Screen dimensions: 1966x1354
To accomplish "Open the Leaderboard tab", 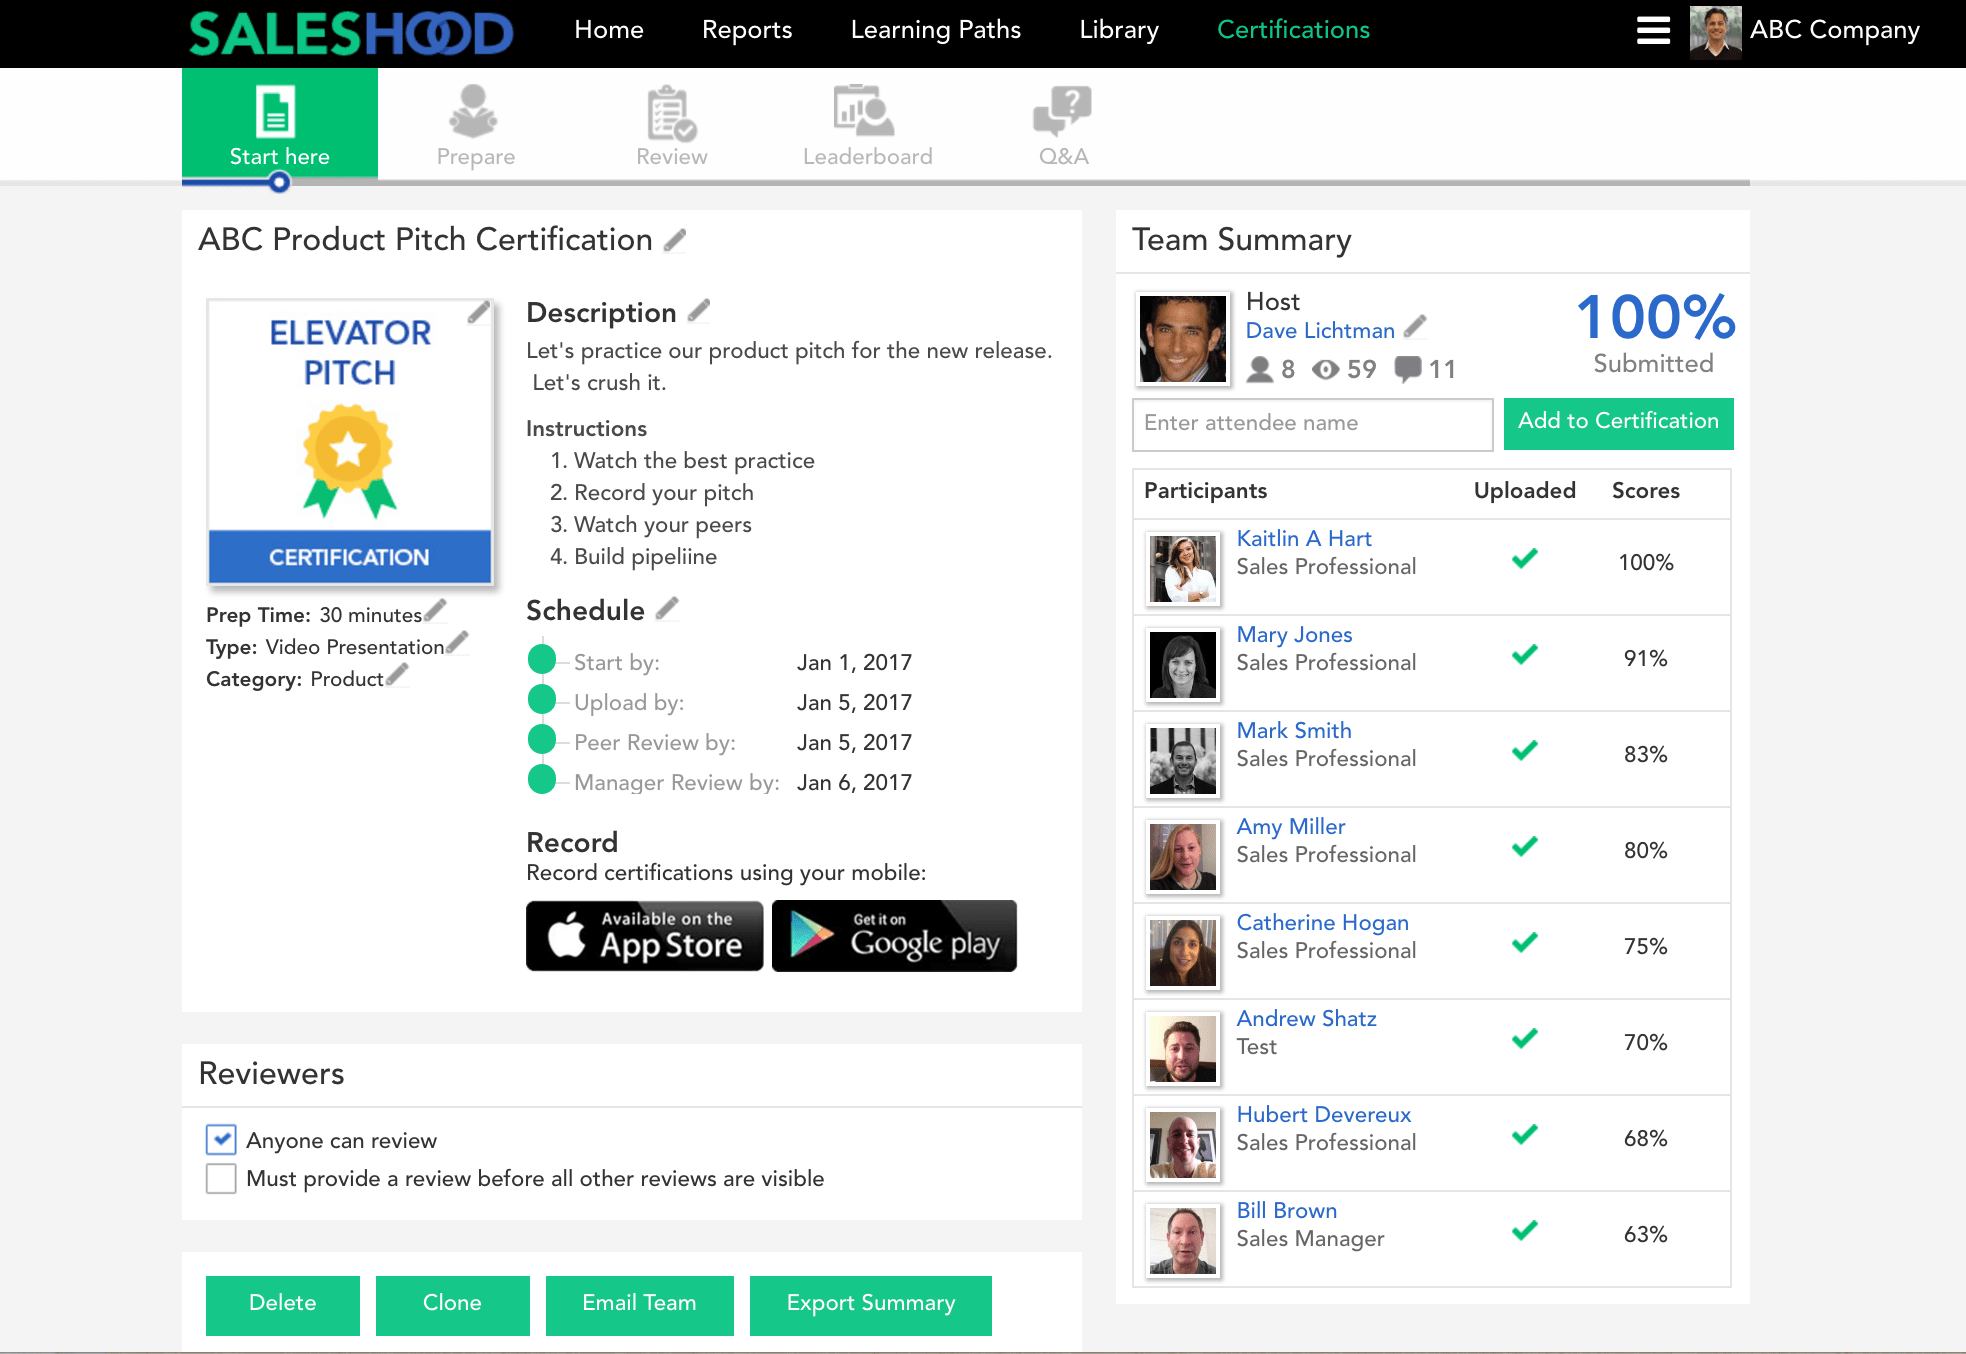I will coord(868,126).
